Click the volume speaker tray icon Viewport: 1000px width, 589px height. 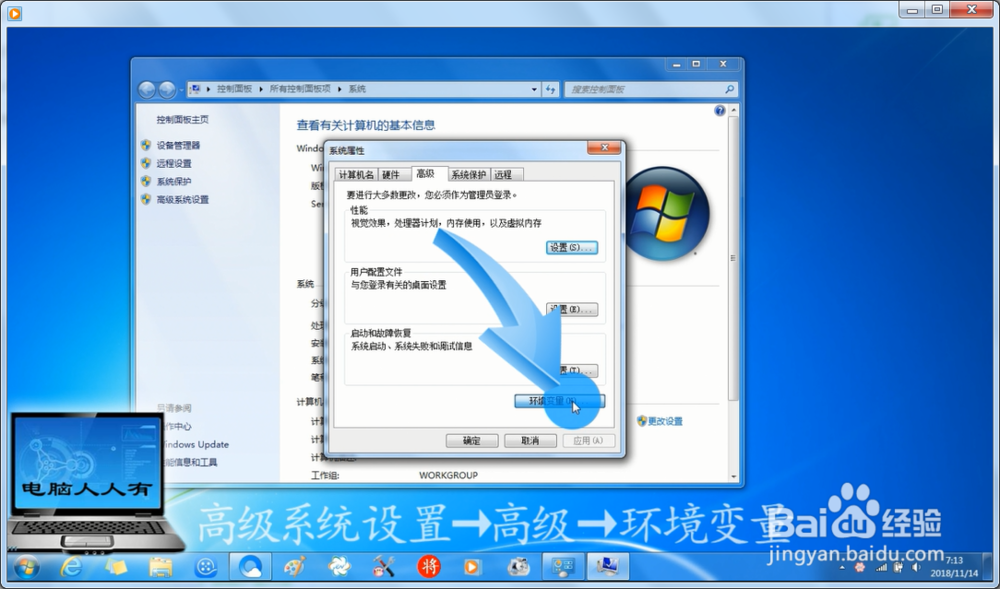pos(916,567)
